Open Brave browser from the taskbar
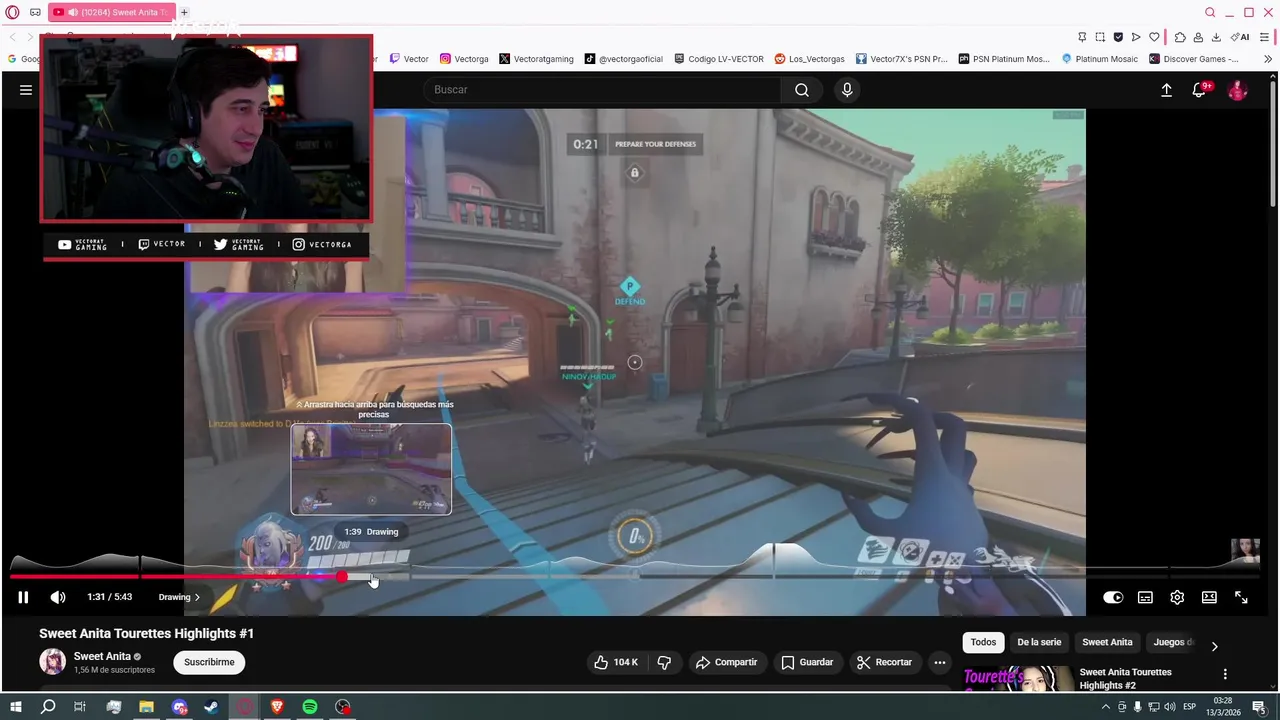This screenshot has width=1280, height=720. (x=277, y=707)
